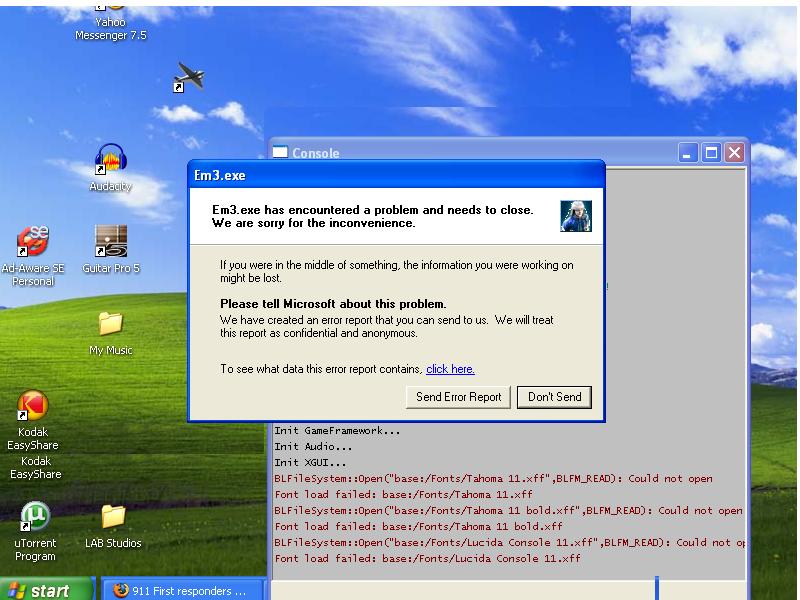Click the Em3.exe application icon in dialog
The height and width of the screenshot is (600, 800).
[x=576, y=216]
